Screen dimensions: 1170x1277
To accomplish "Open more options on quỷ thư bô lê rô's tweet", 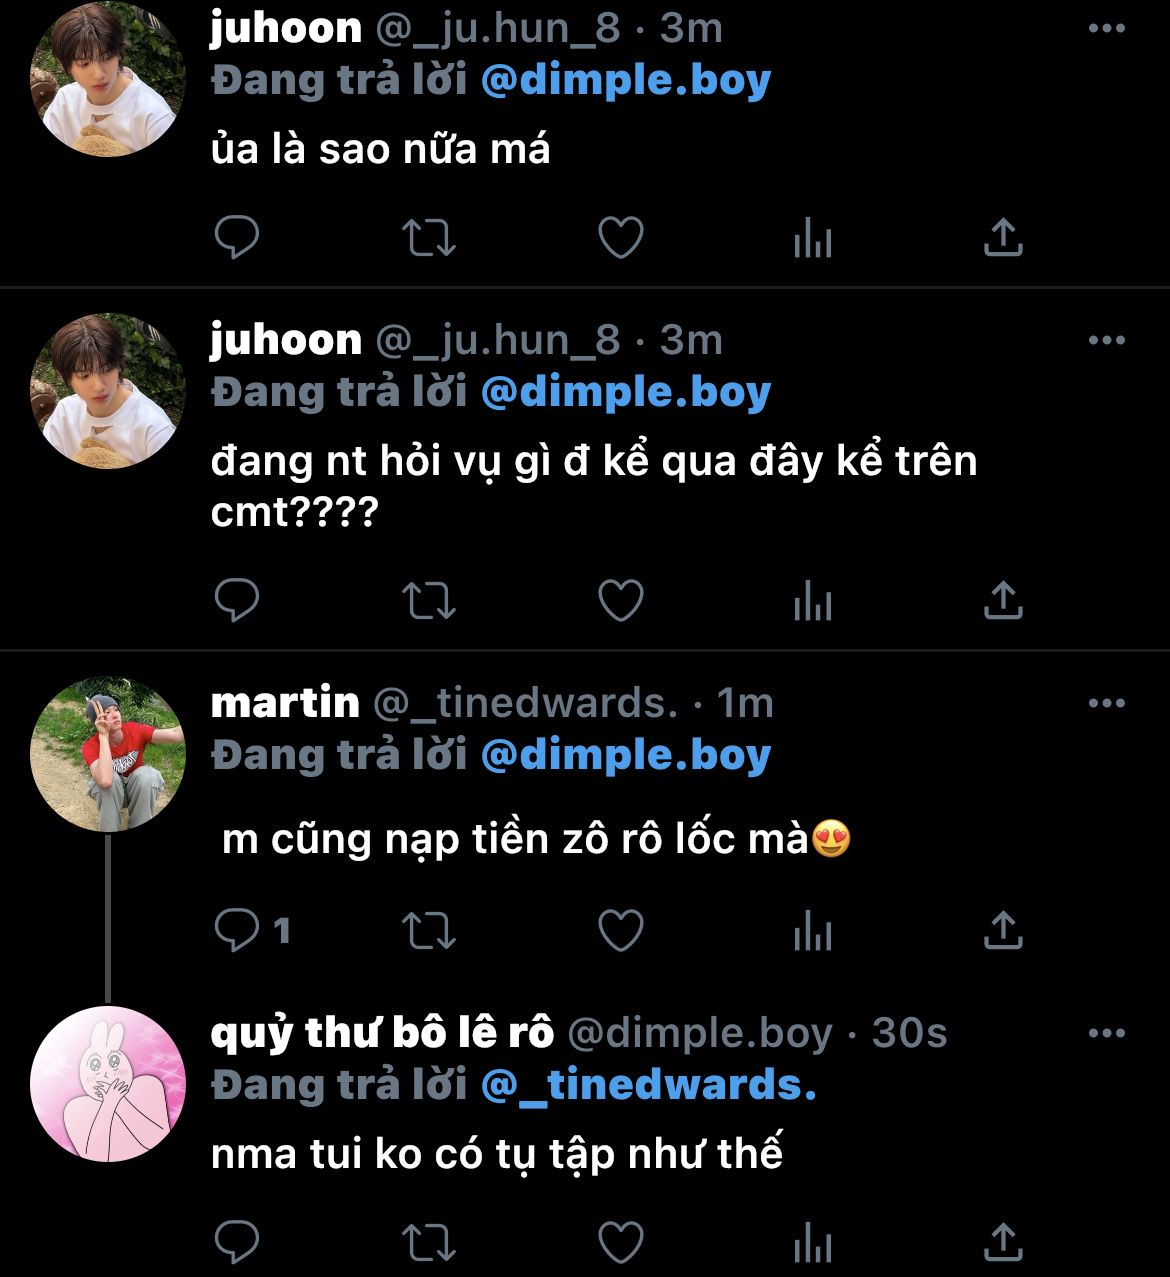I will click(x=1106, y=1033).
